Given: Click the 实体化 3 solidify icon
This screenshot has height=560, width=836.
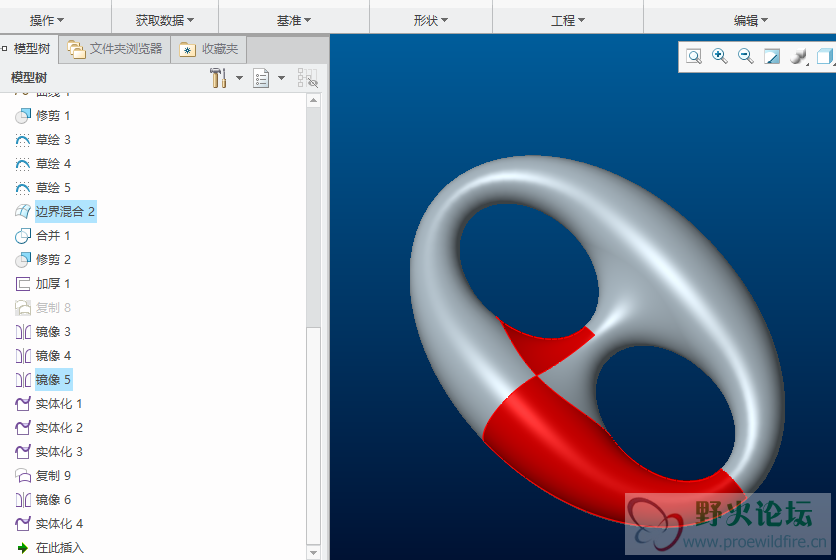Looking at the screenshot, I should pos(22,452).
